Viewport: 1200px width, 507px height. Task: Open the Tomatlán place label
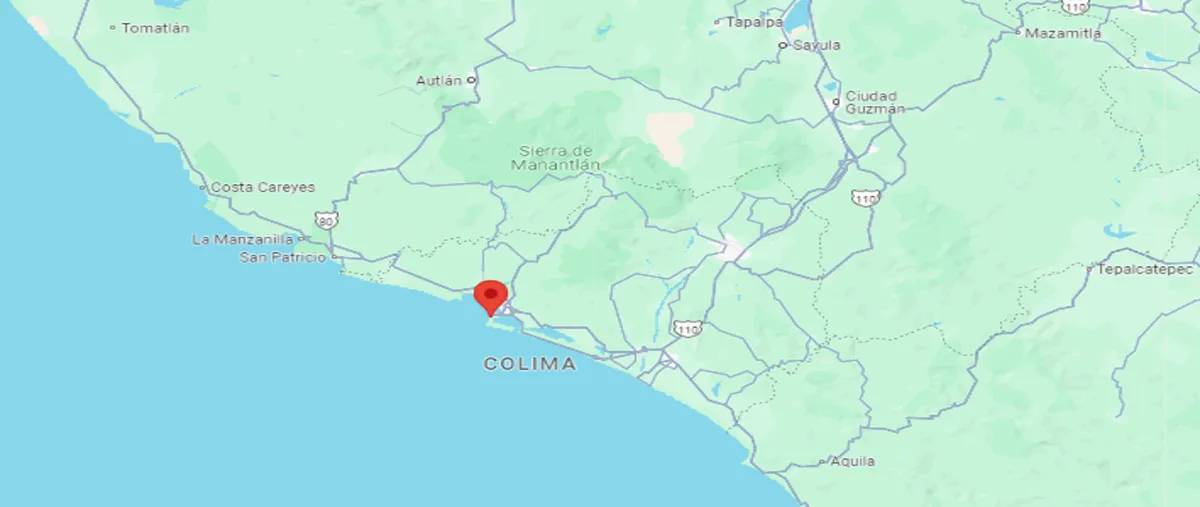155,29
